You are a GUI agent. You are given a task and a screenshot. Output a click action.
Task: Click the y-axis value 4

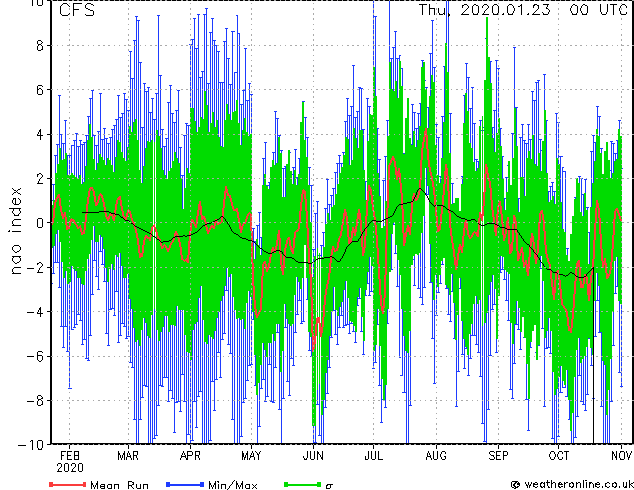tap(40, 134)
